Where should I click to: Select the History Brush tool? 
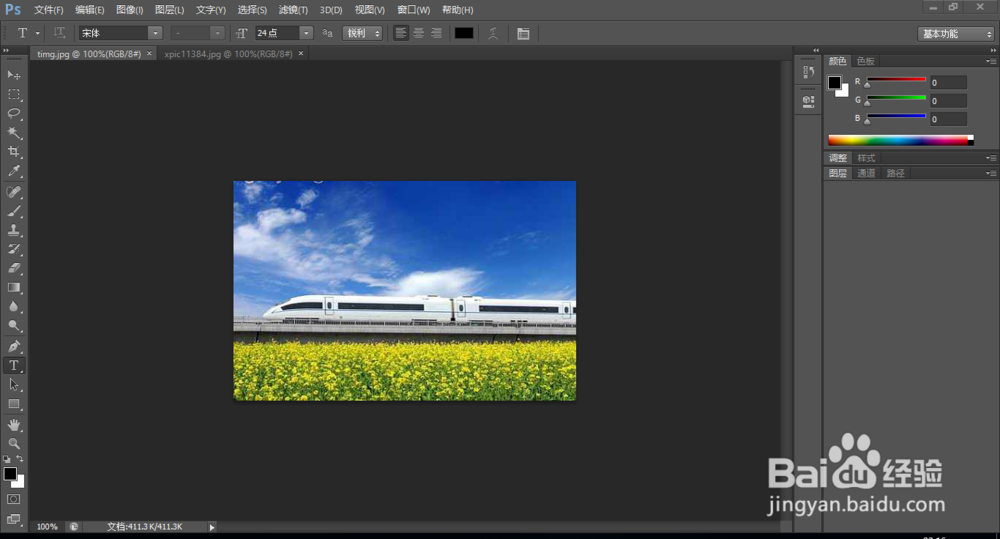coord(13,249)
